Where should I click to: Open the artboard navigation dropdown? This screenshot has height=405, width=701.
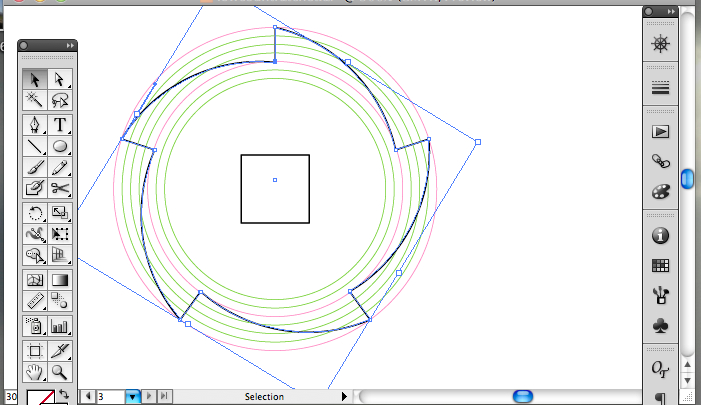pos(133,397)
